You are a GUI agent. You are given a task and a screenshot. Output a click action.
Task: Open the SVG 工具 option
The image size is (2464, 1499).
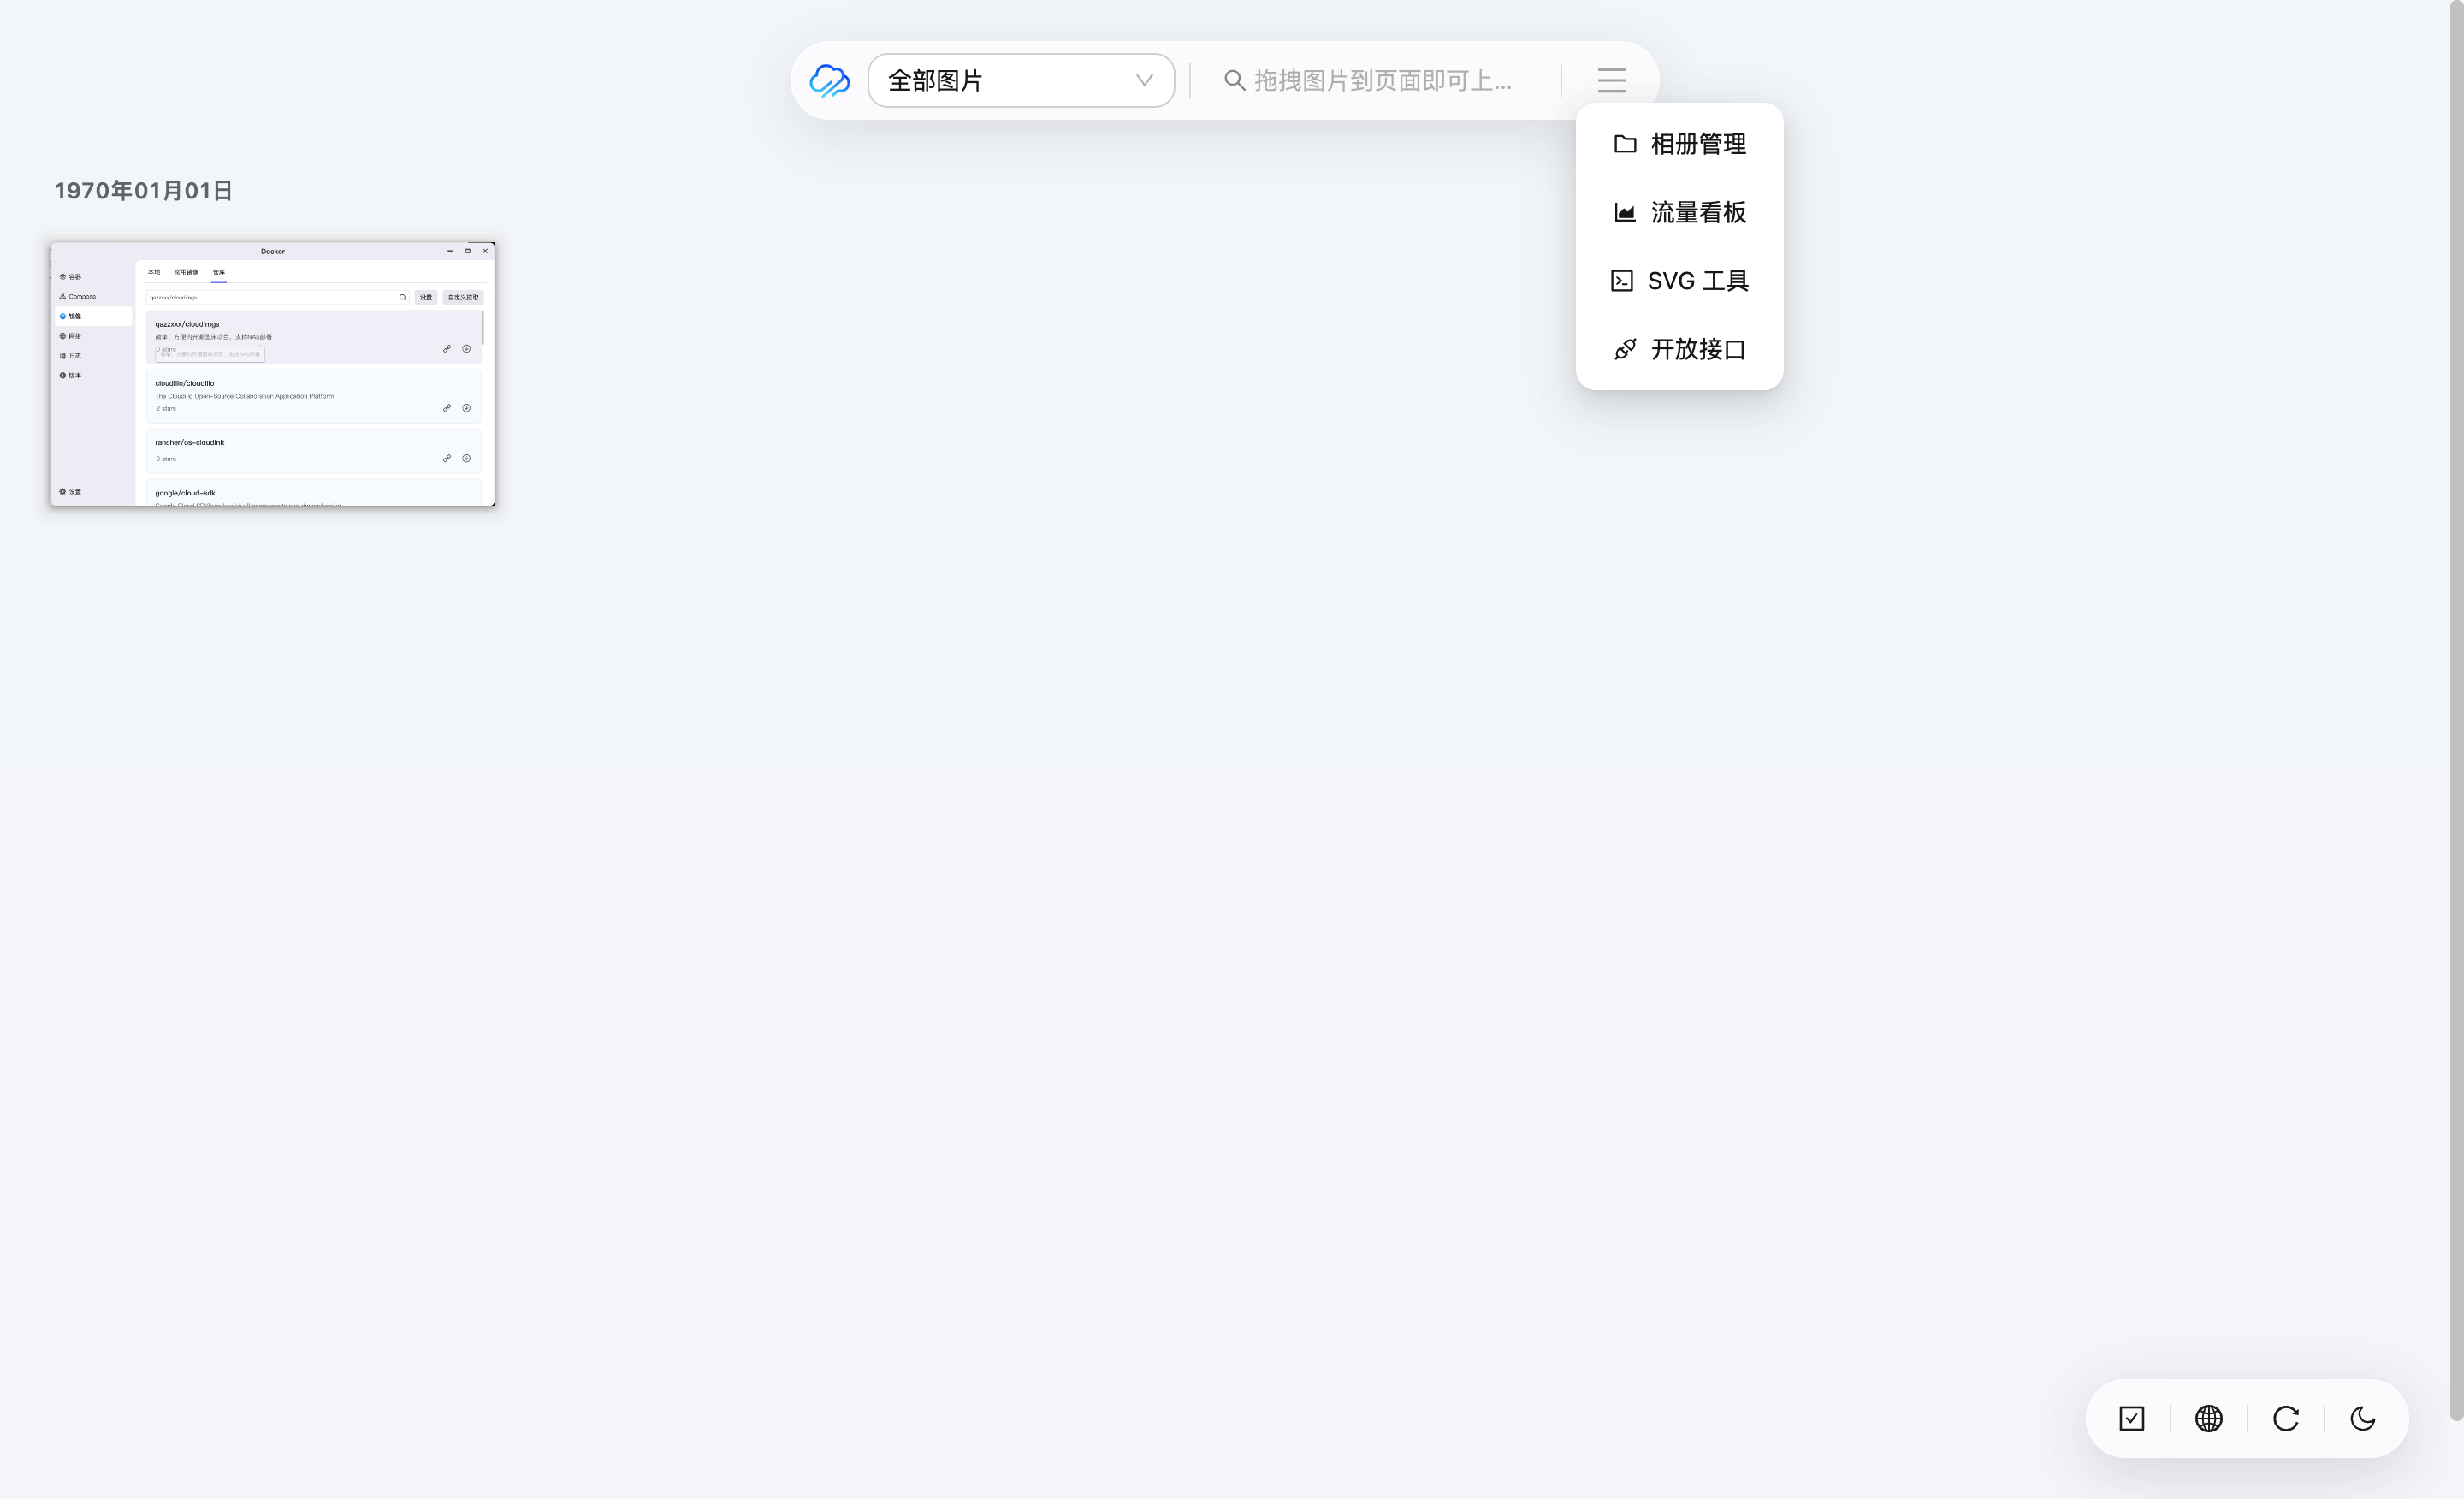pyautogui.click(x=1698, y=281)
